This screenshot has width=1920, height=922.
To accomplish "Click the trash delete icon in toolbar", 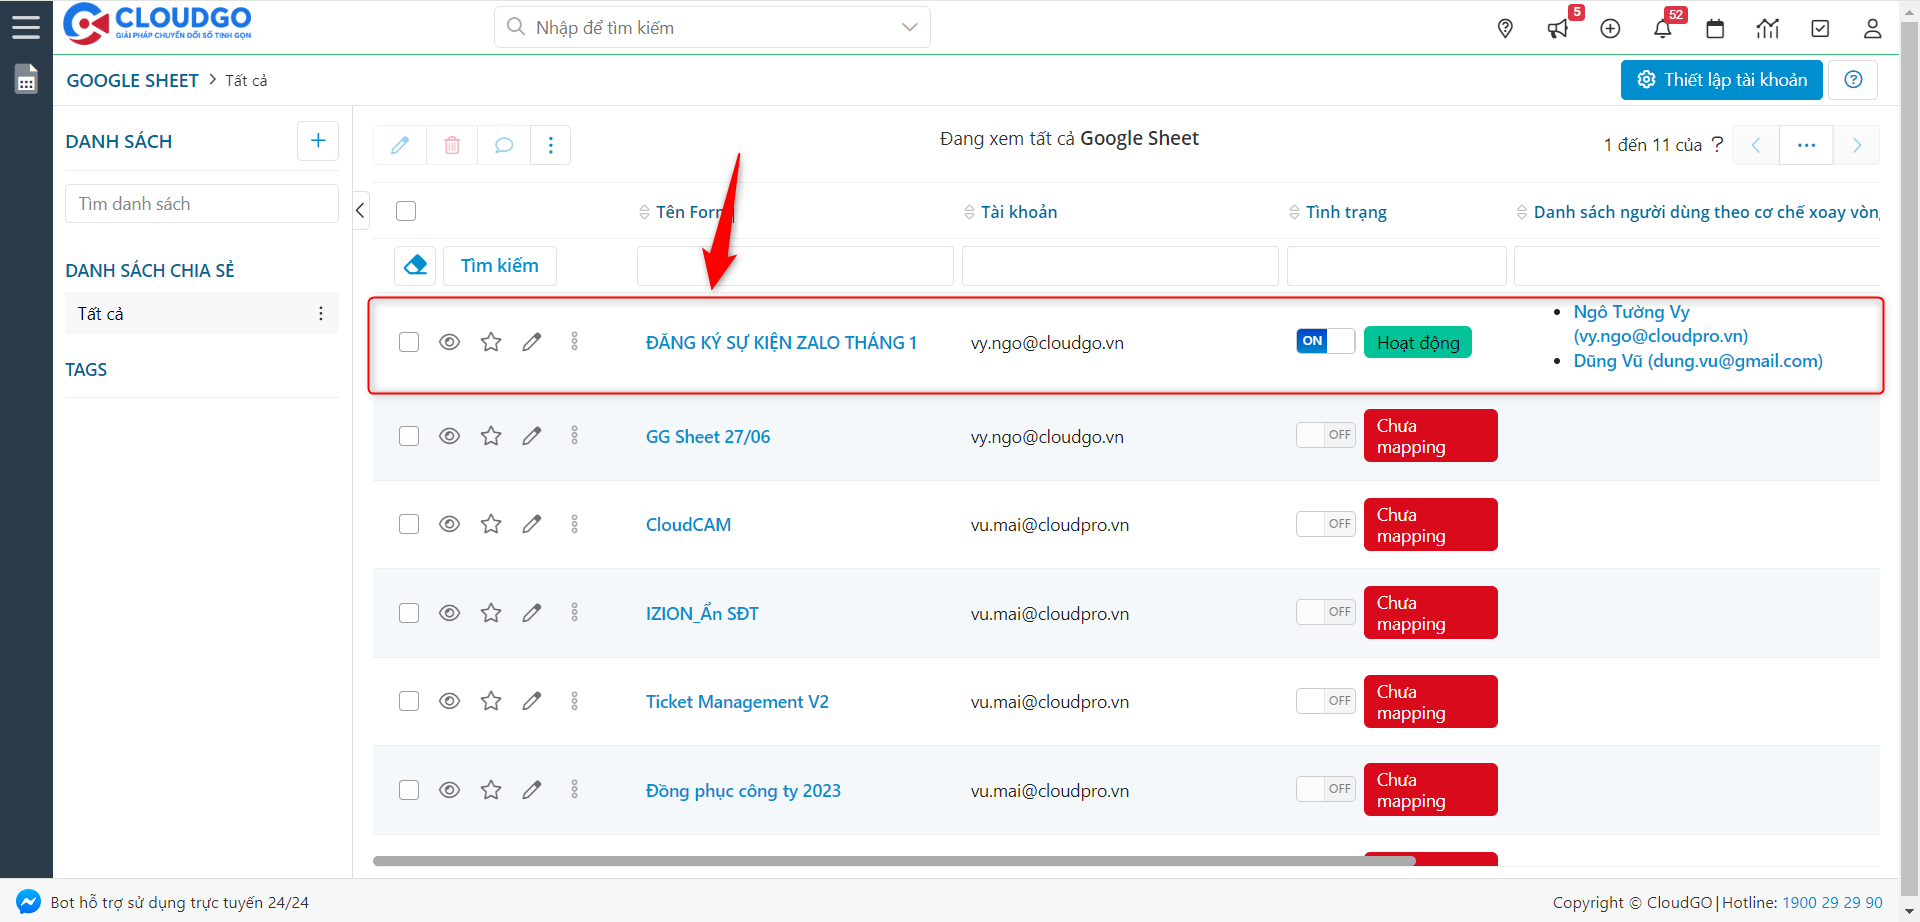I will coord(452,145).
